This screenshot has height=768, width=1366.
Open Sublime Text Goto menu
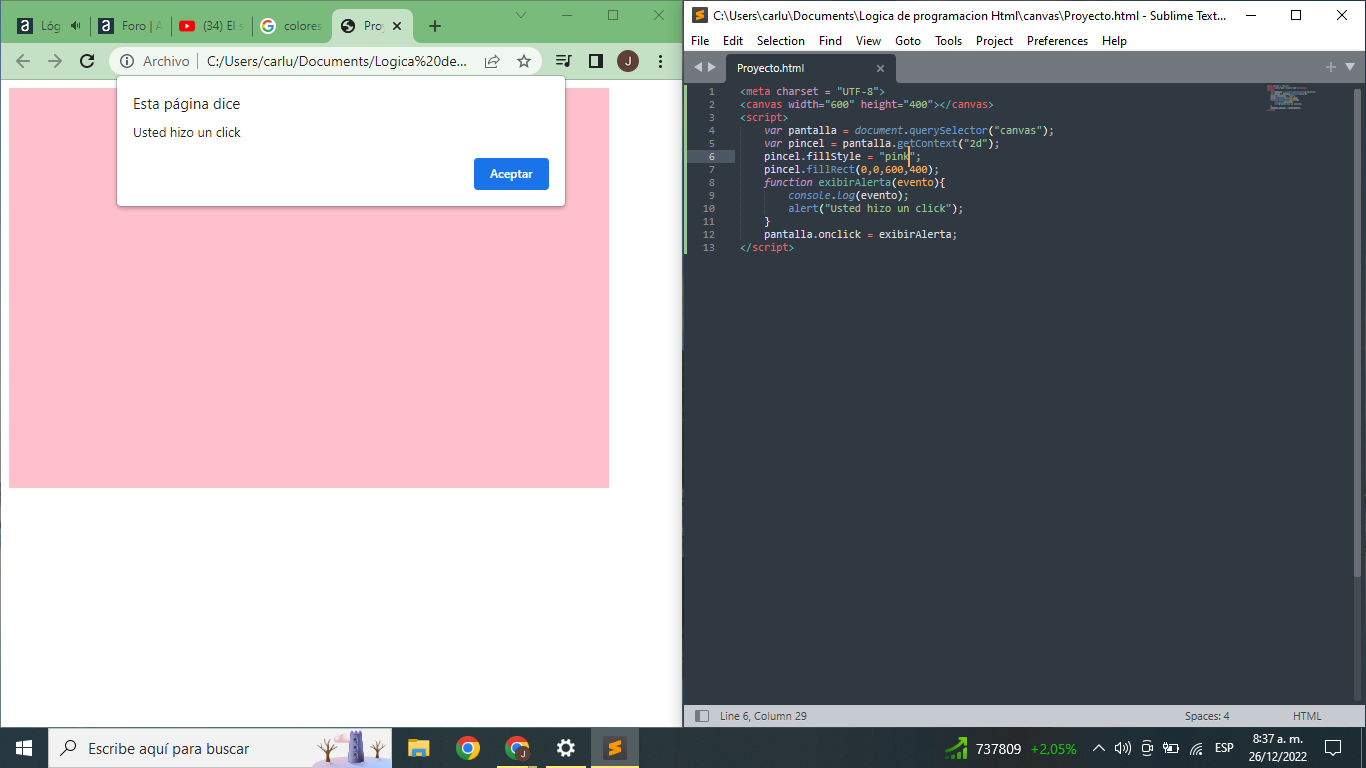(x=908, y=41)
